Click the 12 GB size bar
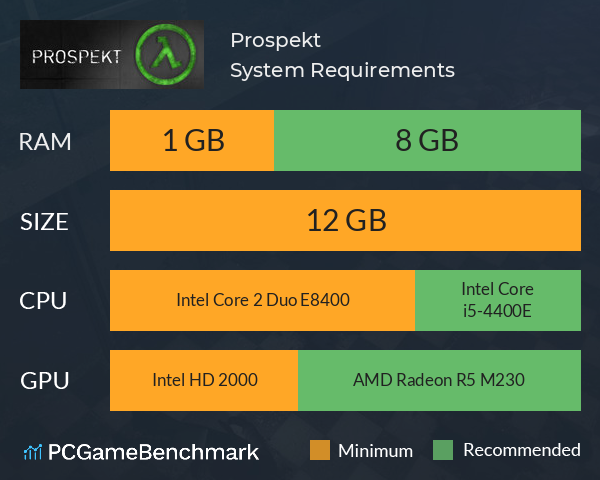This screenshot has width=600, height=480. [x=345, y=220]
